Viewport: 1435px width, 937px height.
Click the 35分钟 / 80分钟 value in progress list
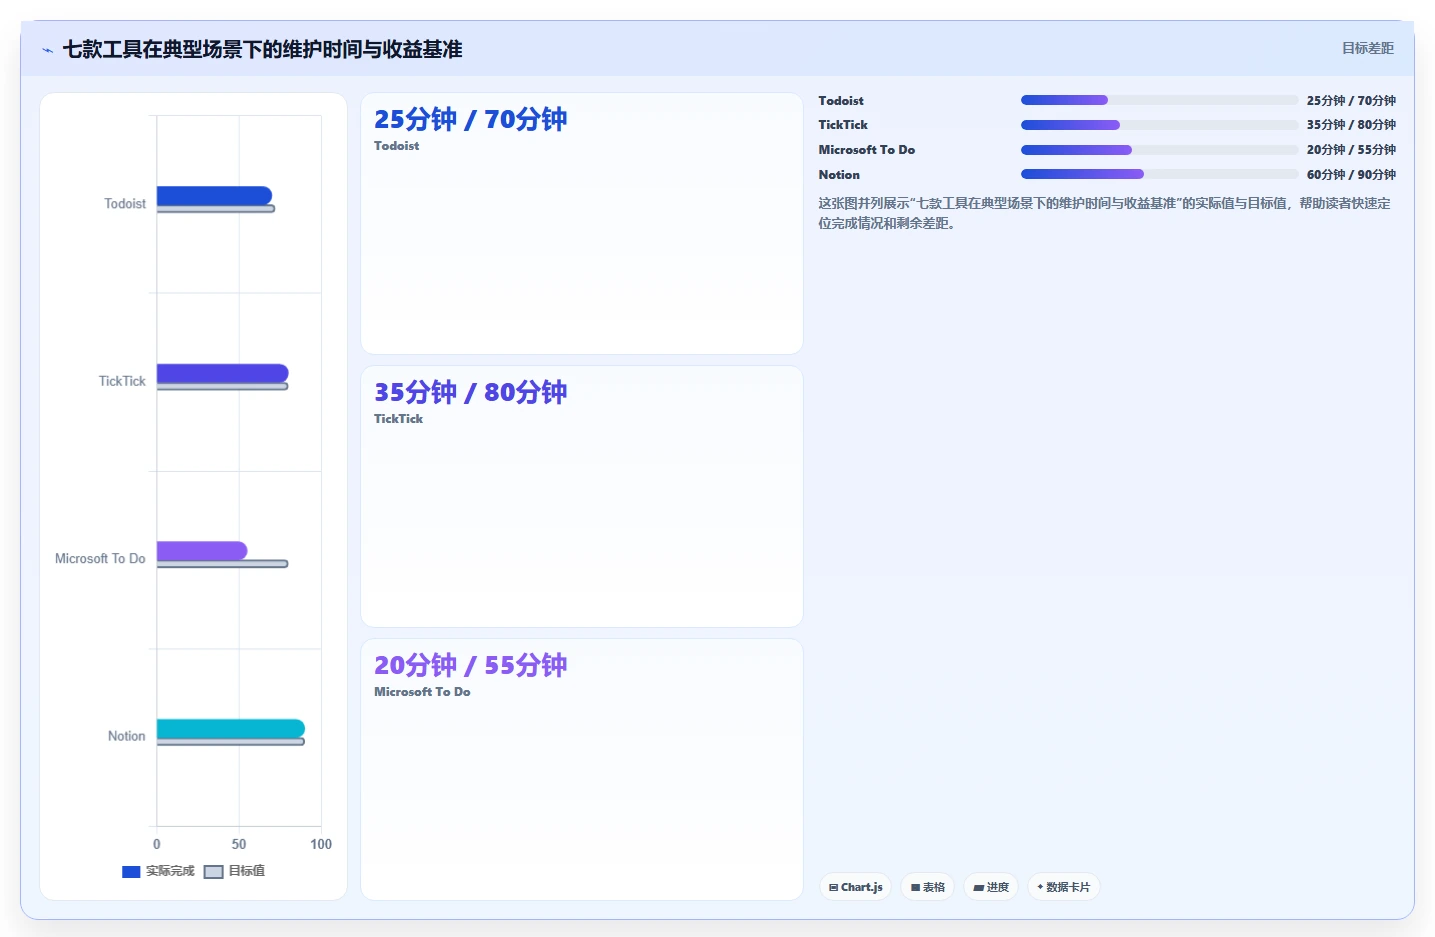(1351, 125)
